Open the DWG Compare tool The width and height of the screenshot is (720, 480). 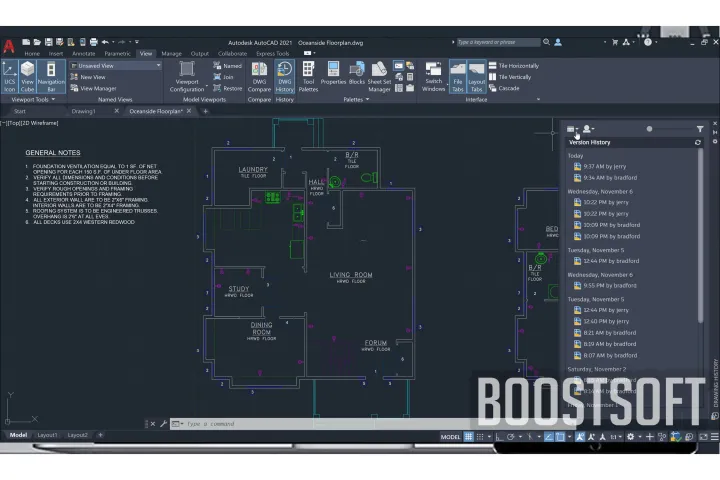coord(259,77)
